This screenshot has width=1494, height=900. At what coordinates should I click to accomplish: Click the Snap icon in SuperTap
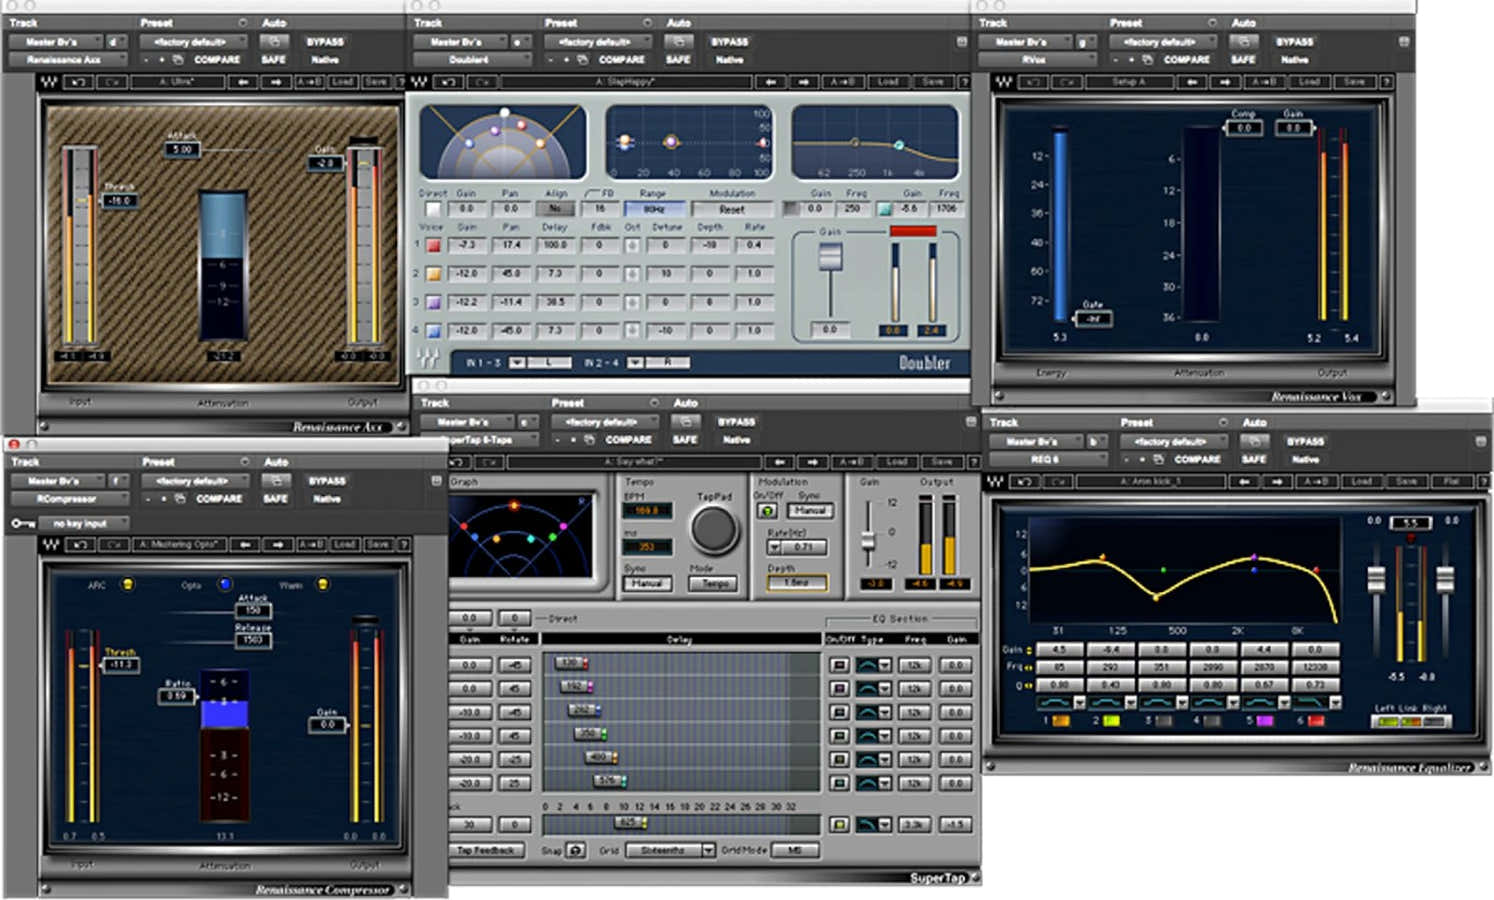tap(576, 850)
